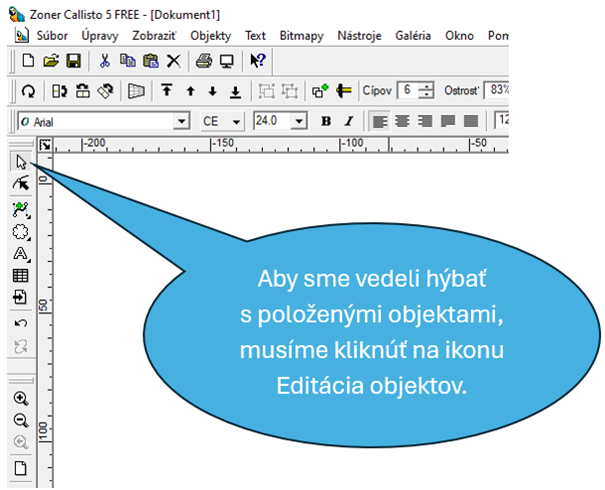Click the save floppy disk icon
Viewport: 605px width, 490px height.
(73, 61)
